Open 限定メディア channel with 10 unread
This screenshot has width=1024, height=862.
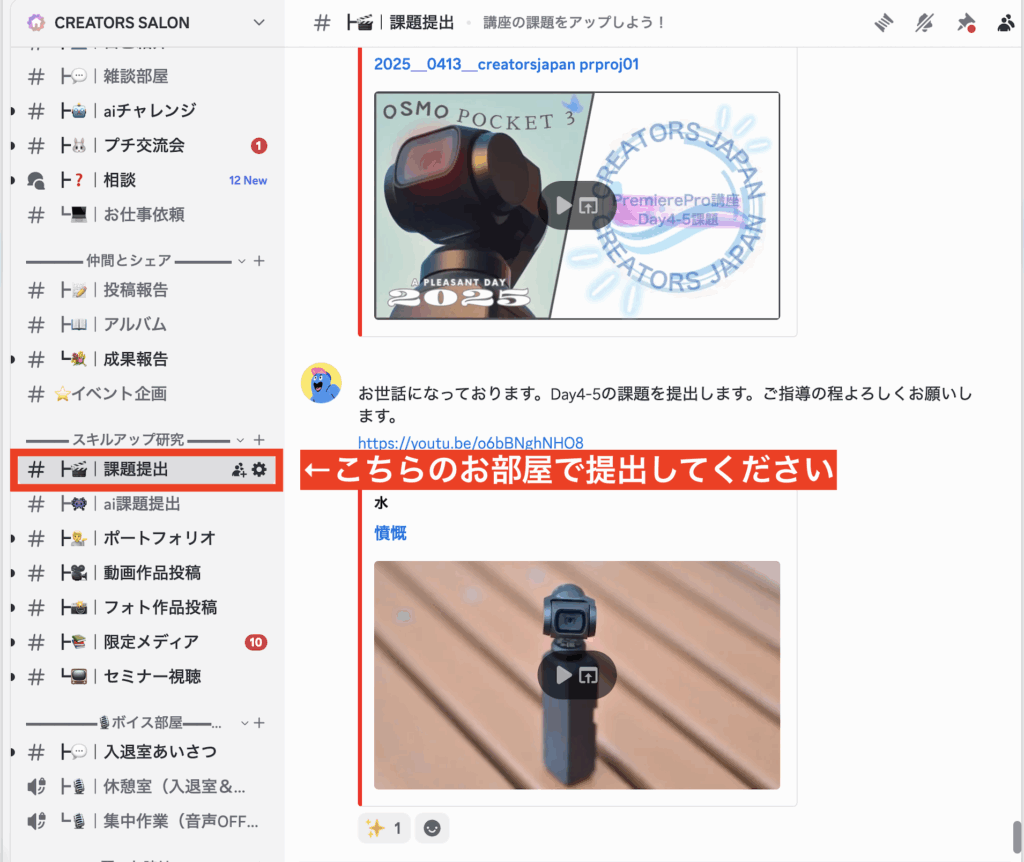point(146,642)
